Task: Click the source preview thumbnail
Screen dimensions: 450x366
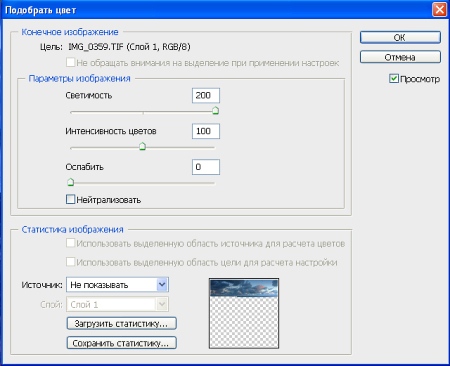Action: [x=244, y=314]
